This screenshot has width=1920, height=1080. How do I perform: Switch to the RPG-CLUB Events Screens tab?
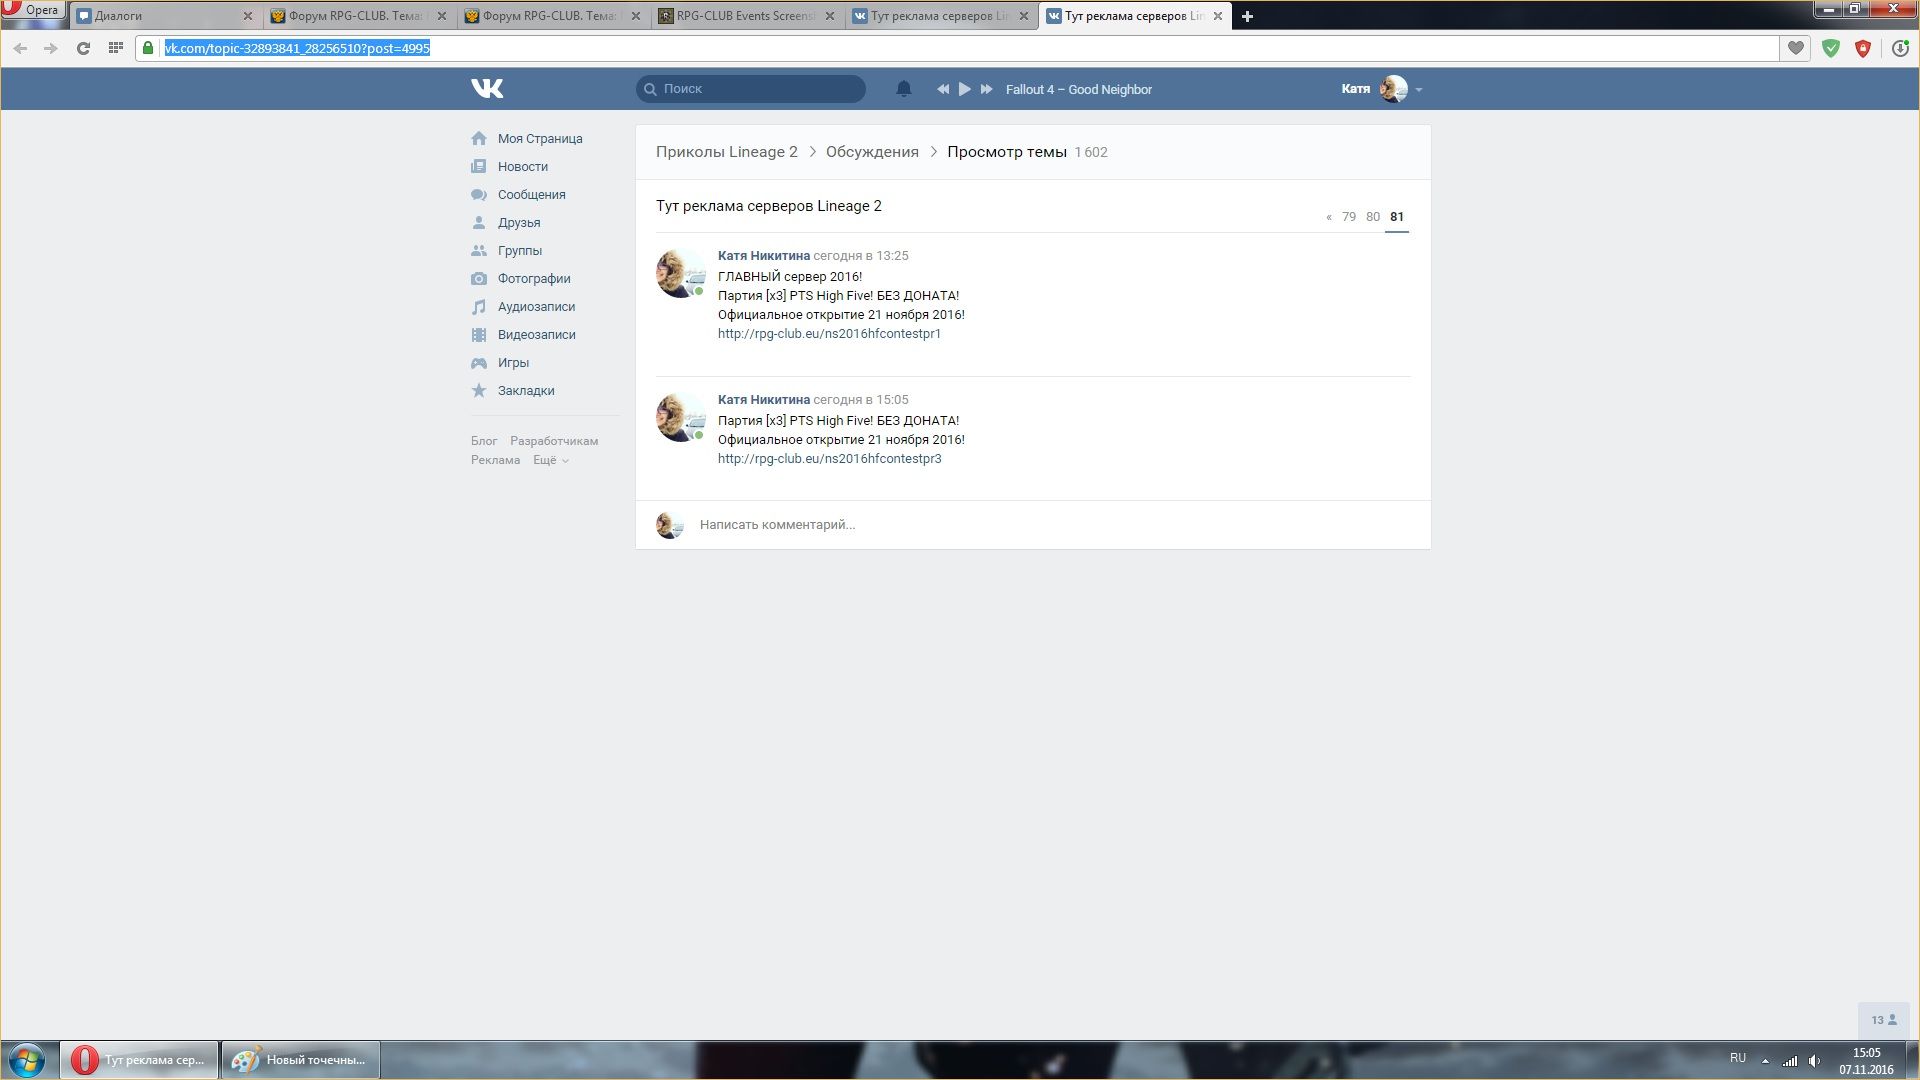tap(745, 16)
